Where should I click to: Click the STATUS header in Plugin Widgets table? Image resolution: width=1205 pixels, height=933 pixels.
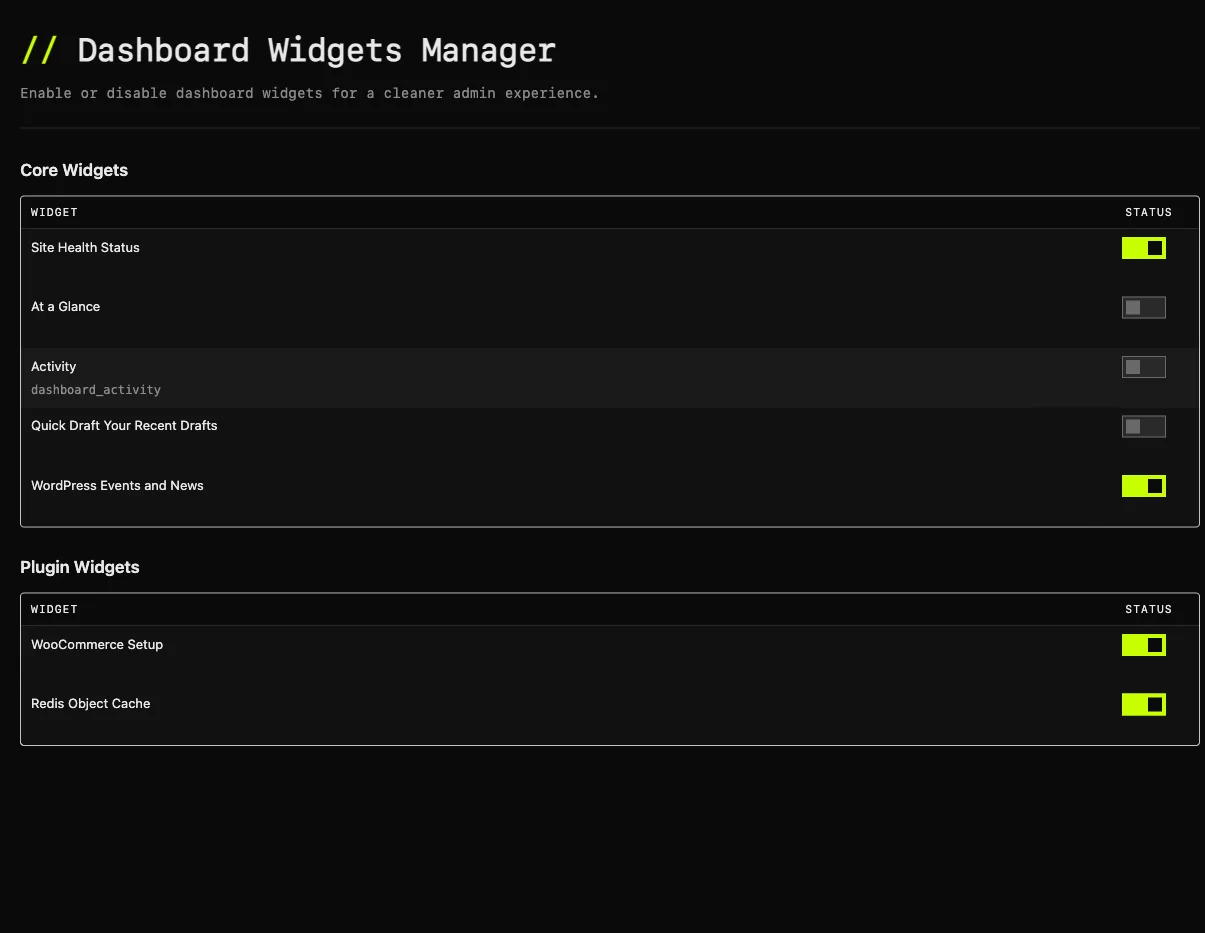[x=1148, y=609]
